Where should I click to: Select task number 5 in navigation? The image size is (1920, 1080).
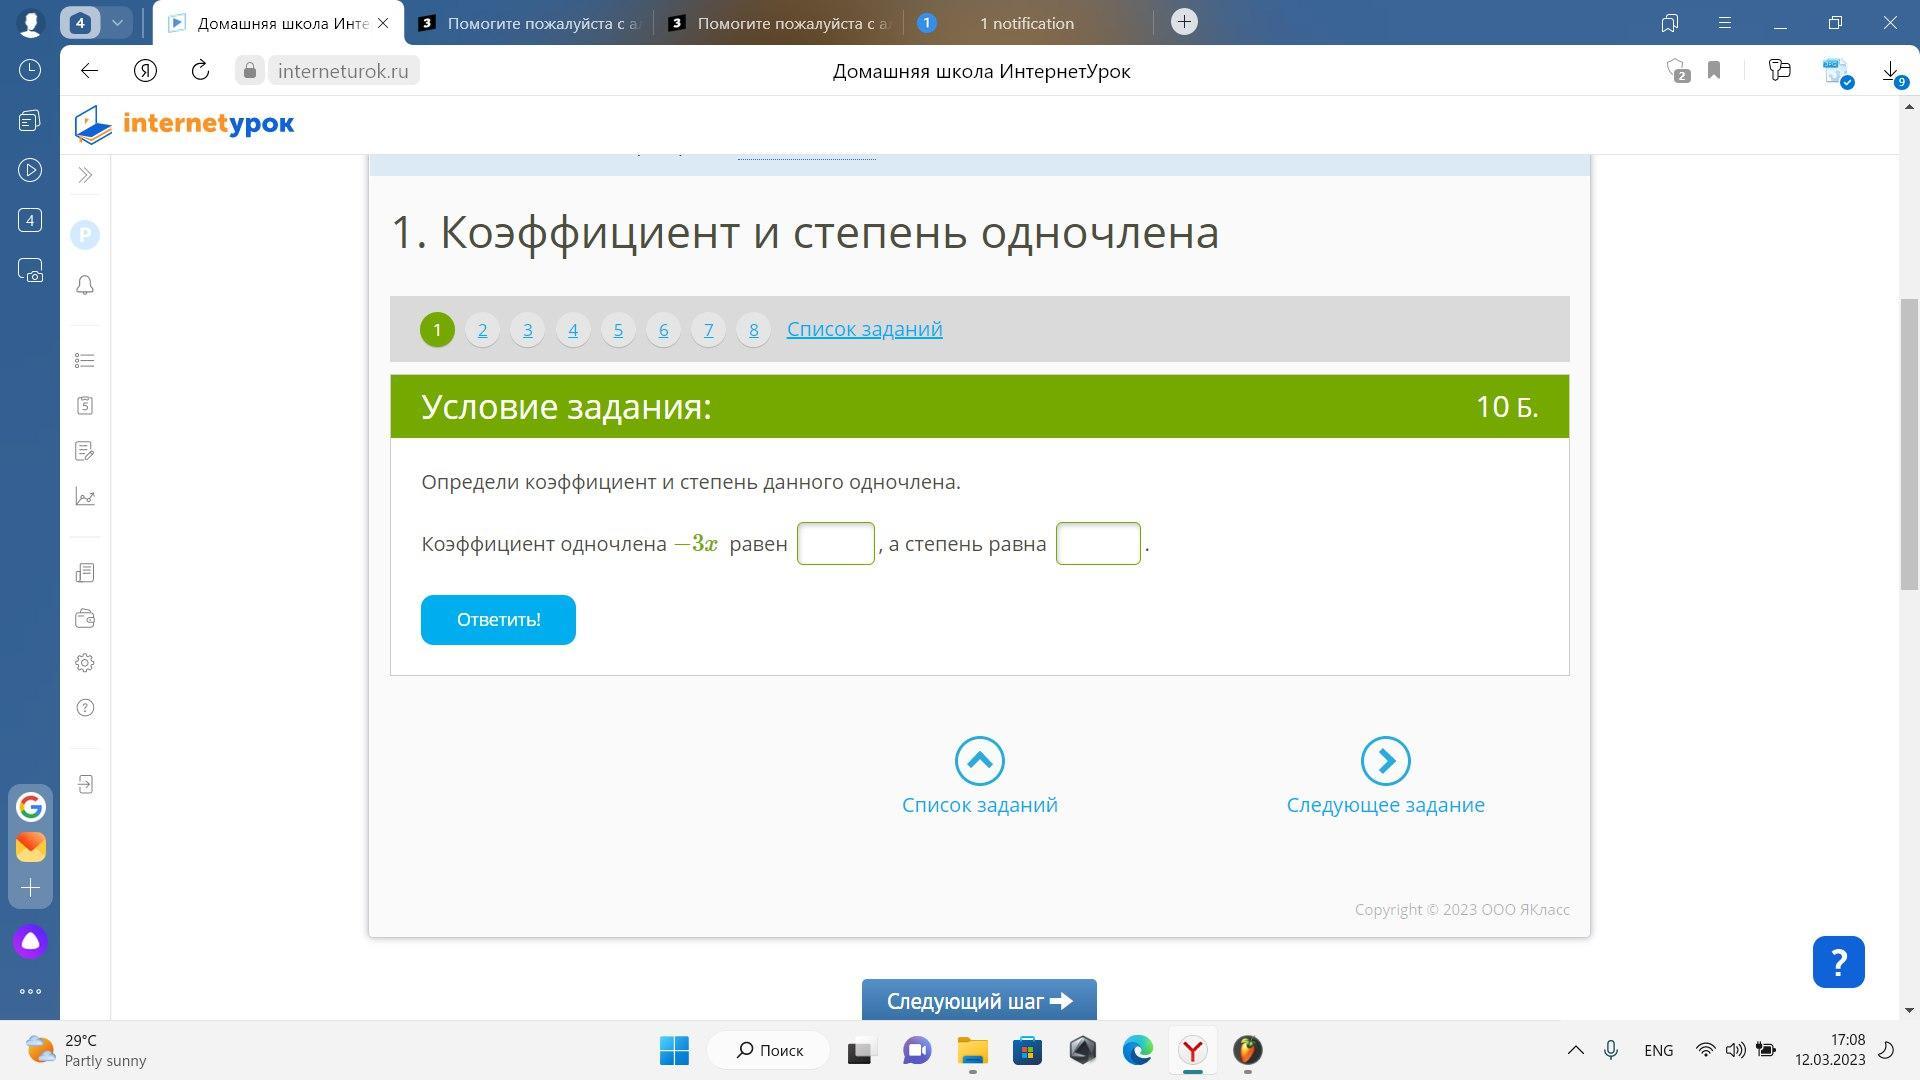click(618, 330)
